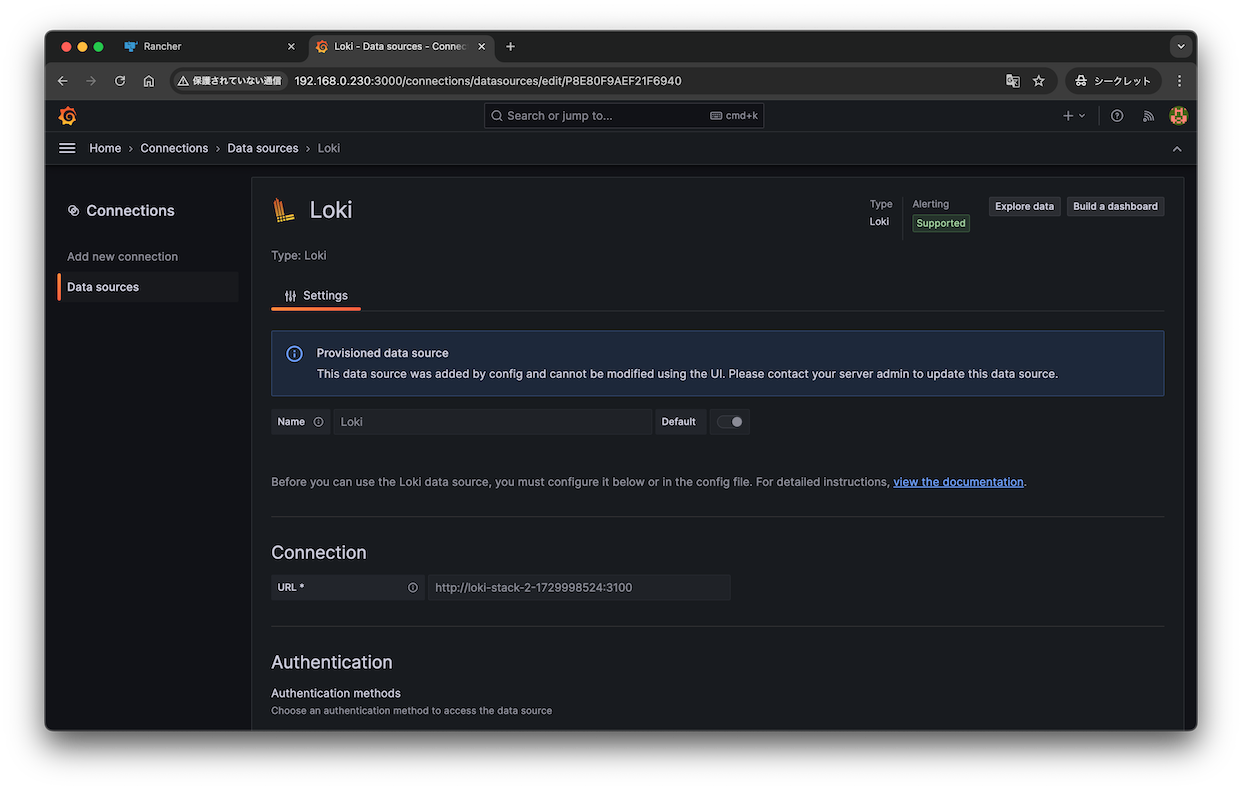Open the browser home page button
This screenshot has width=1242, height=790.
149,81
